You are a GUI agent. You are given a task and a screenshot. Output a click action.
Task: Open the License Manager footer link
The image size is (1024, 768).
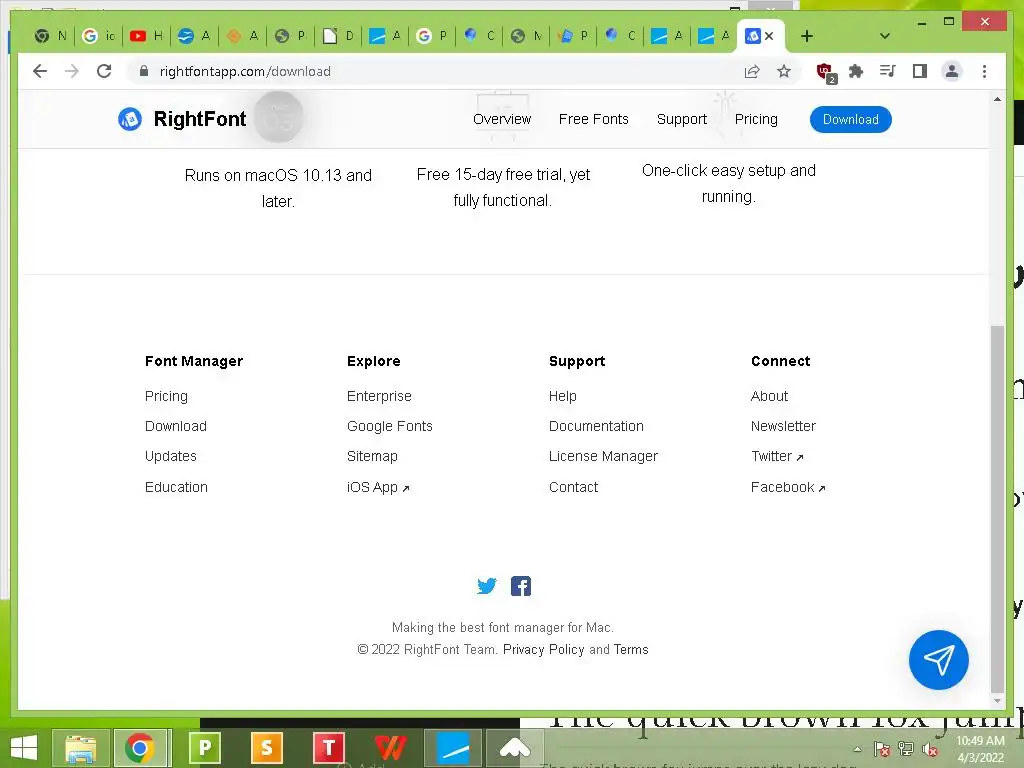tap(603, 456)
